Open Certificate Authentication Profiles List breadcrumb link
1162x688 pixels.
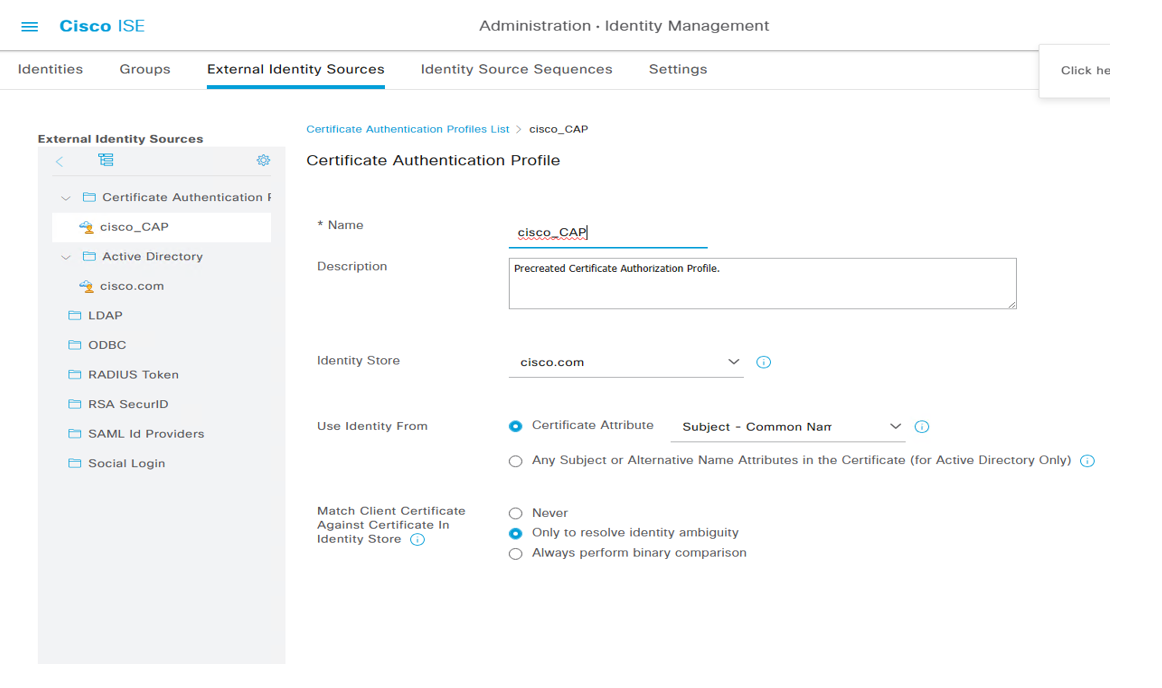pos(408,129)
